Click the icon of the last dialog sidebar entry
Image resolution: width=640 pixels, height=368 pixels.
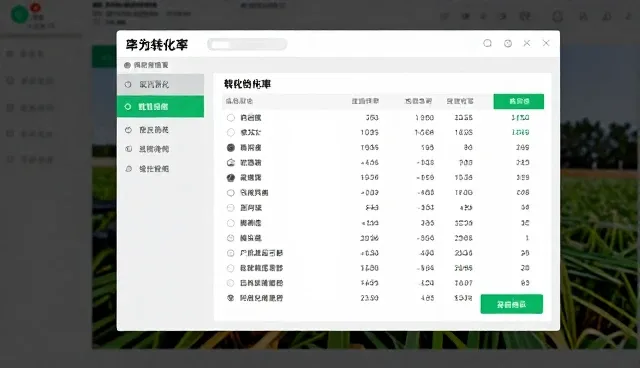(128, 168)
